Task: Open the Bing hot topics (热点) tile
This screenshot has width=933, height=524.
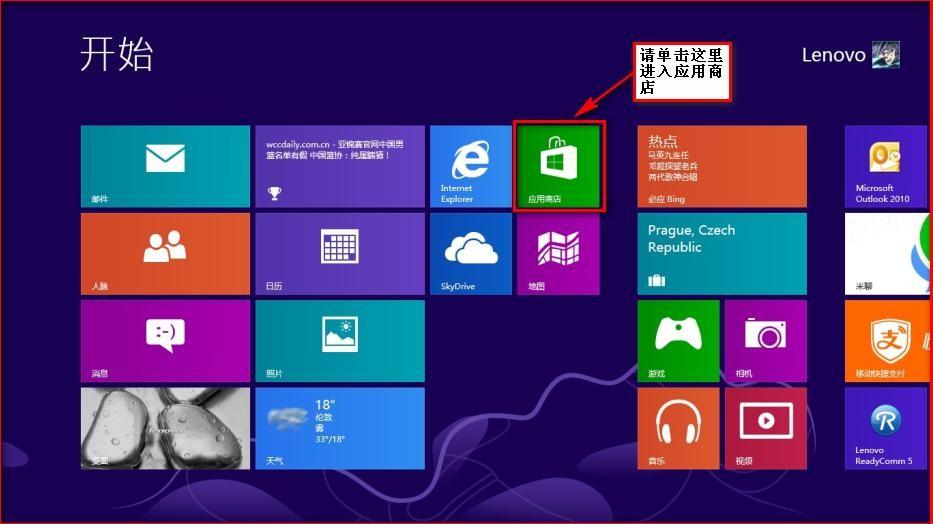Action: coord(722,166)
